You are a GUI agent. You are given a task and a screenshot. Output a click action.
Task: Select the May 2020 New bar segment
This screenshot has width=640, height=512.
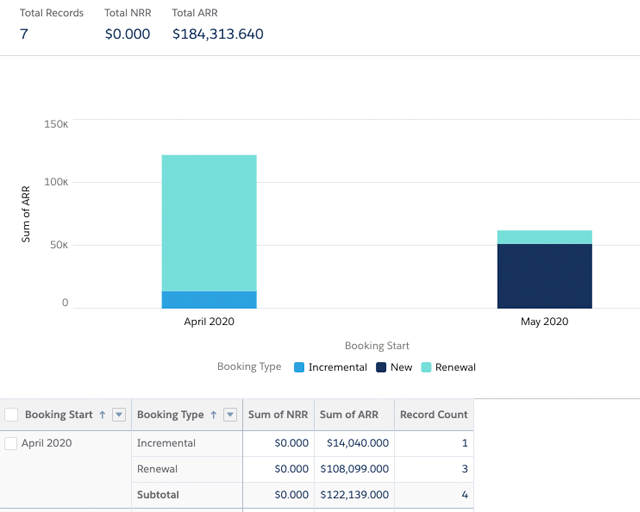click(x=544, y=276)
